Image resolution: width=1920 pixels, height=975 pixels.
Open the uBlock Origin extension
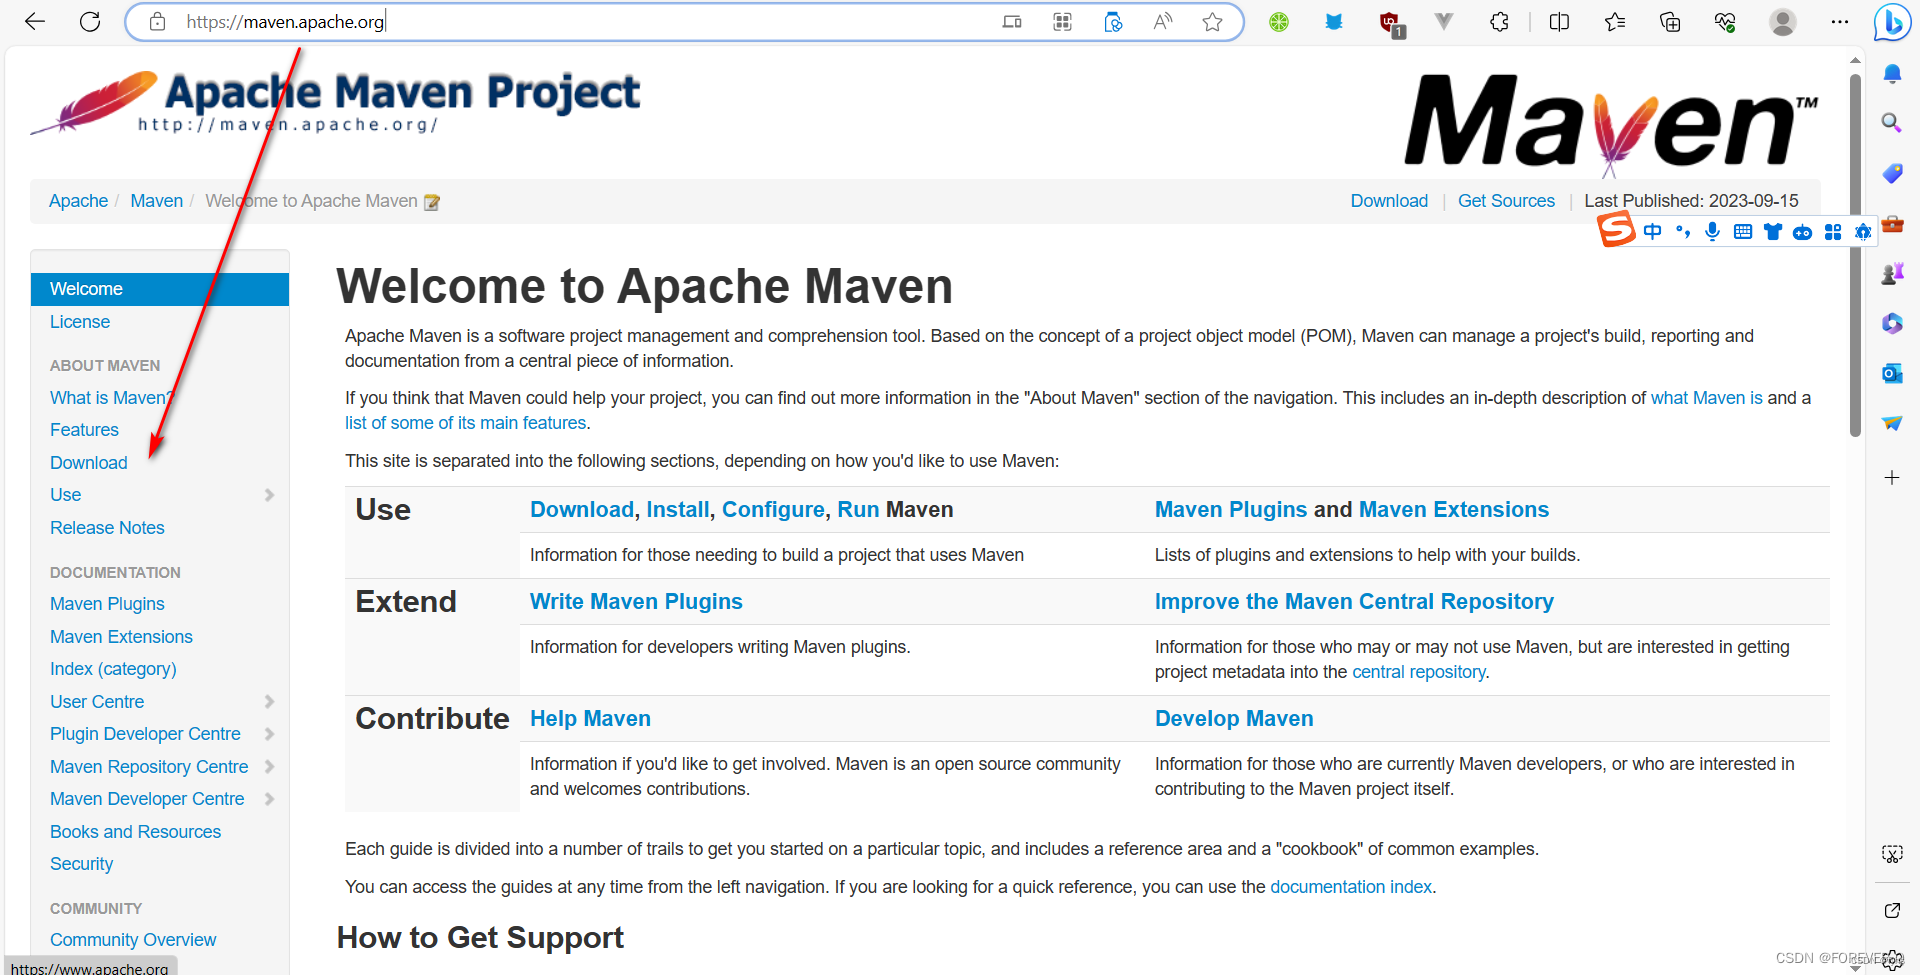click(1390, 22)
